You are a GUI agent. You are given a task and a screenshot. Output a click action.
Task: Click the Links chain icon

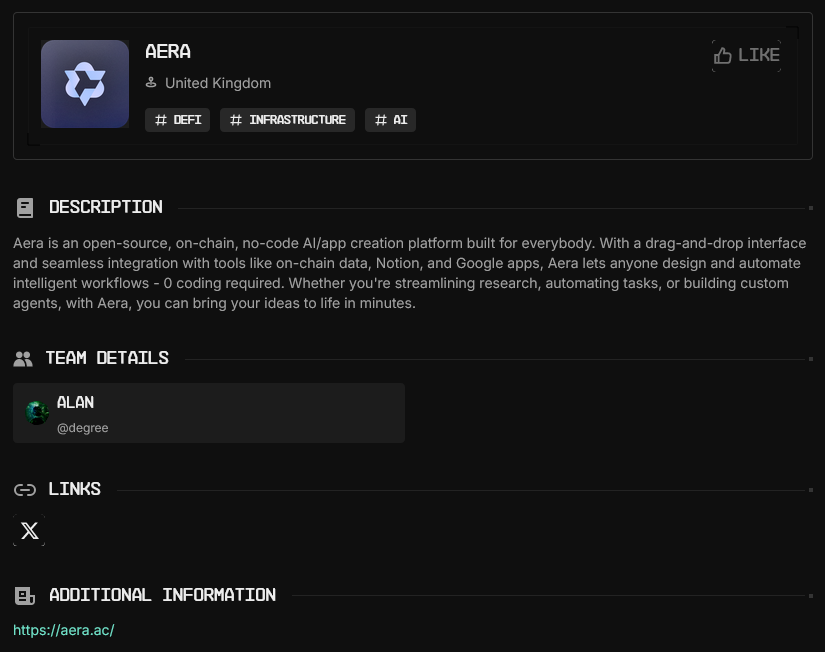pyautogui.click(x=25, y=490)
